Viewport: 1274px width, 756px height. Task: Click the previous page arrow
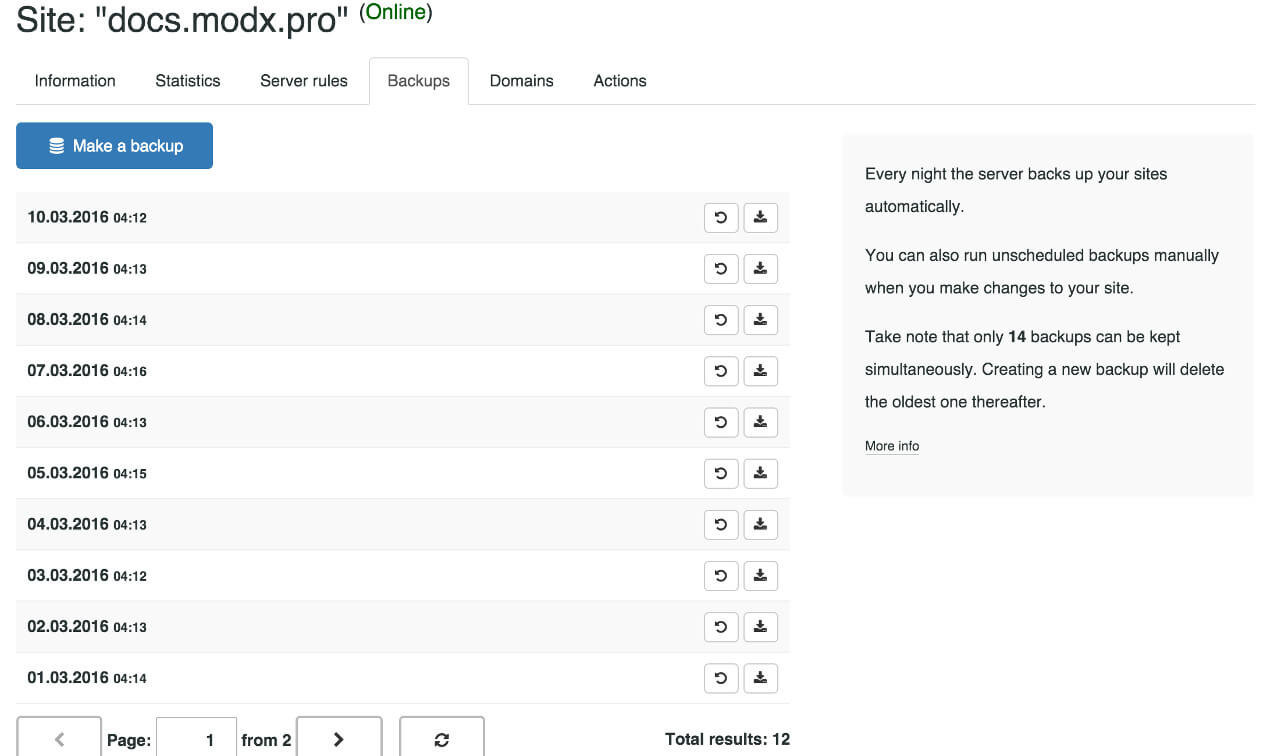point(59,739)
